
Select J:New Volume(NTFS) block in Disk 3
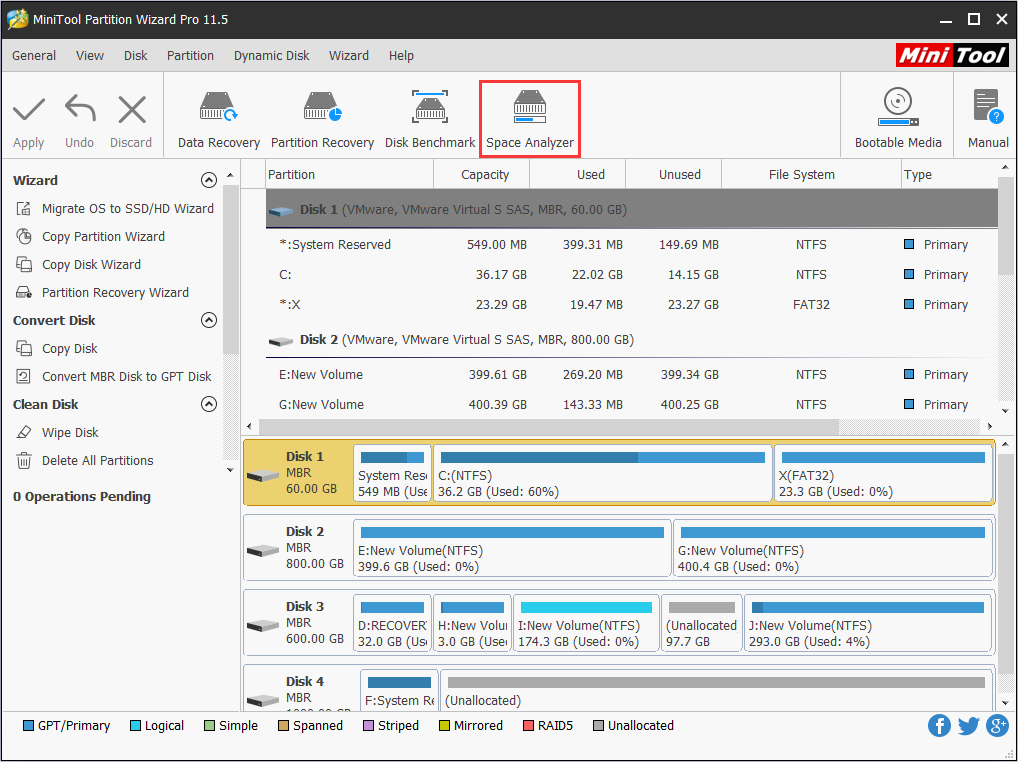coord(867,623)
